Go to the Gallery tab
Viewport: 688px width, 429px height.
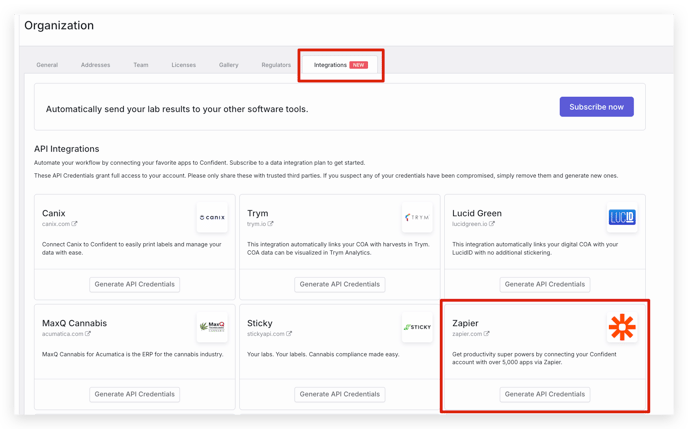(x=229, y=65)
